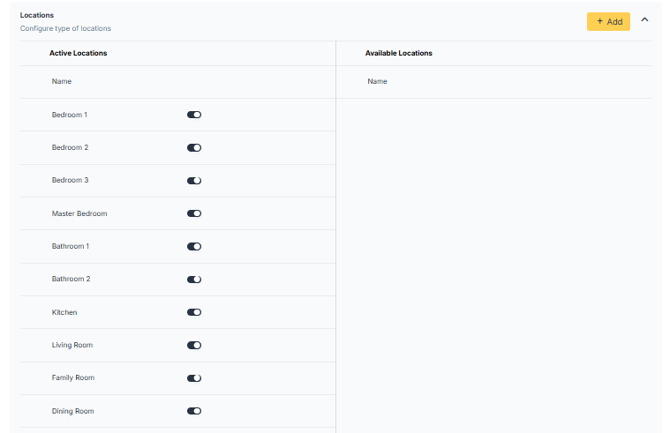Select the Master Bedroom row name
This screenshot has height=433, width=670.
[79, 213]
